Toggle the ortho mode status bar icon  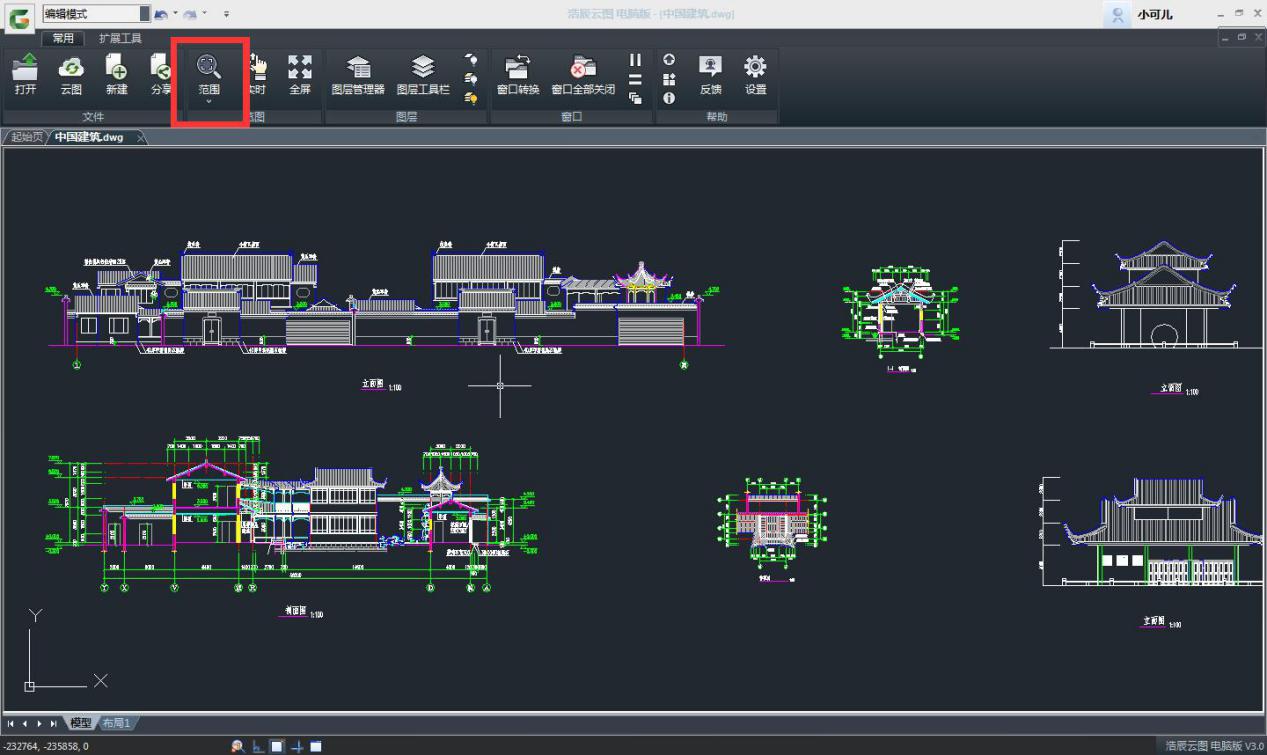pyautogui.click(x=258, y=746)
